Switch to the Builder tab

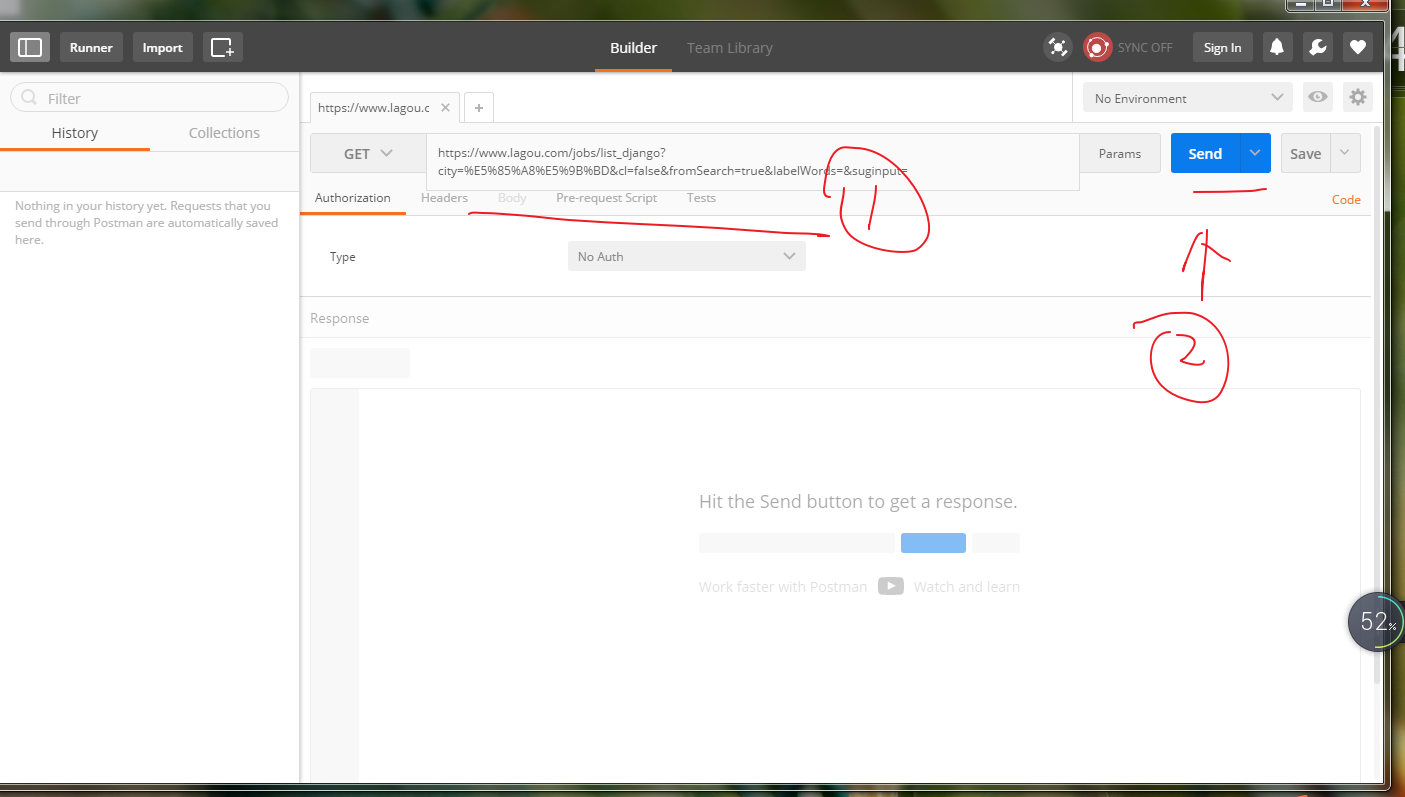pyautogui.click(x=634, y=47)
